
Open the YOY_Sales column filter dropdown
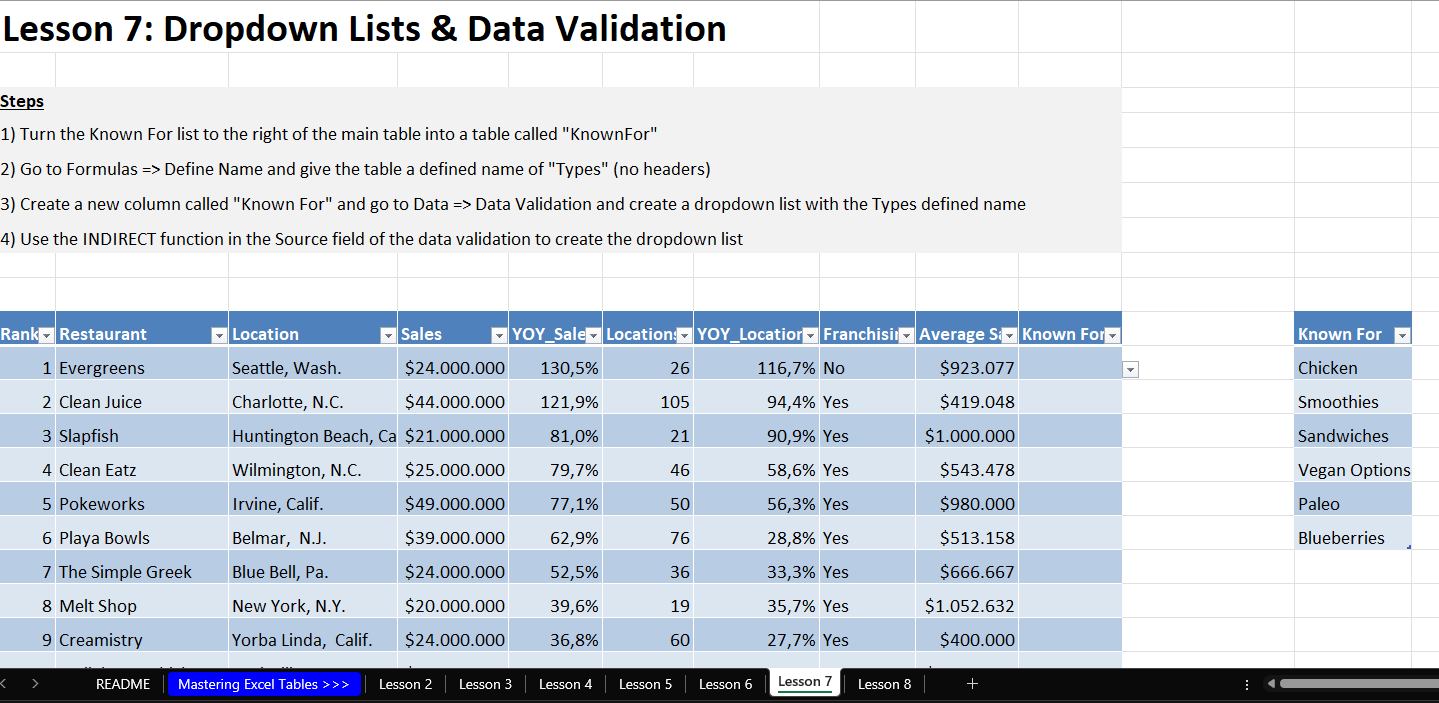pos(593,335)
